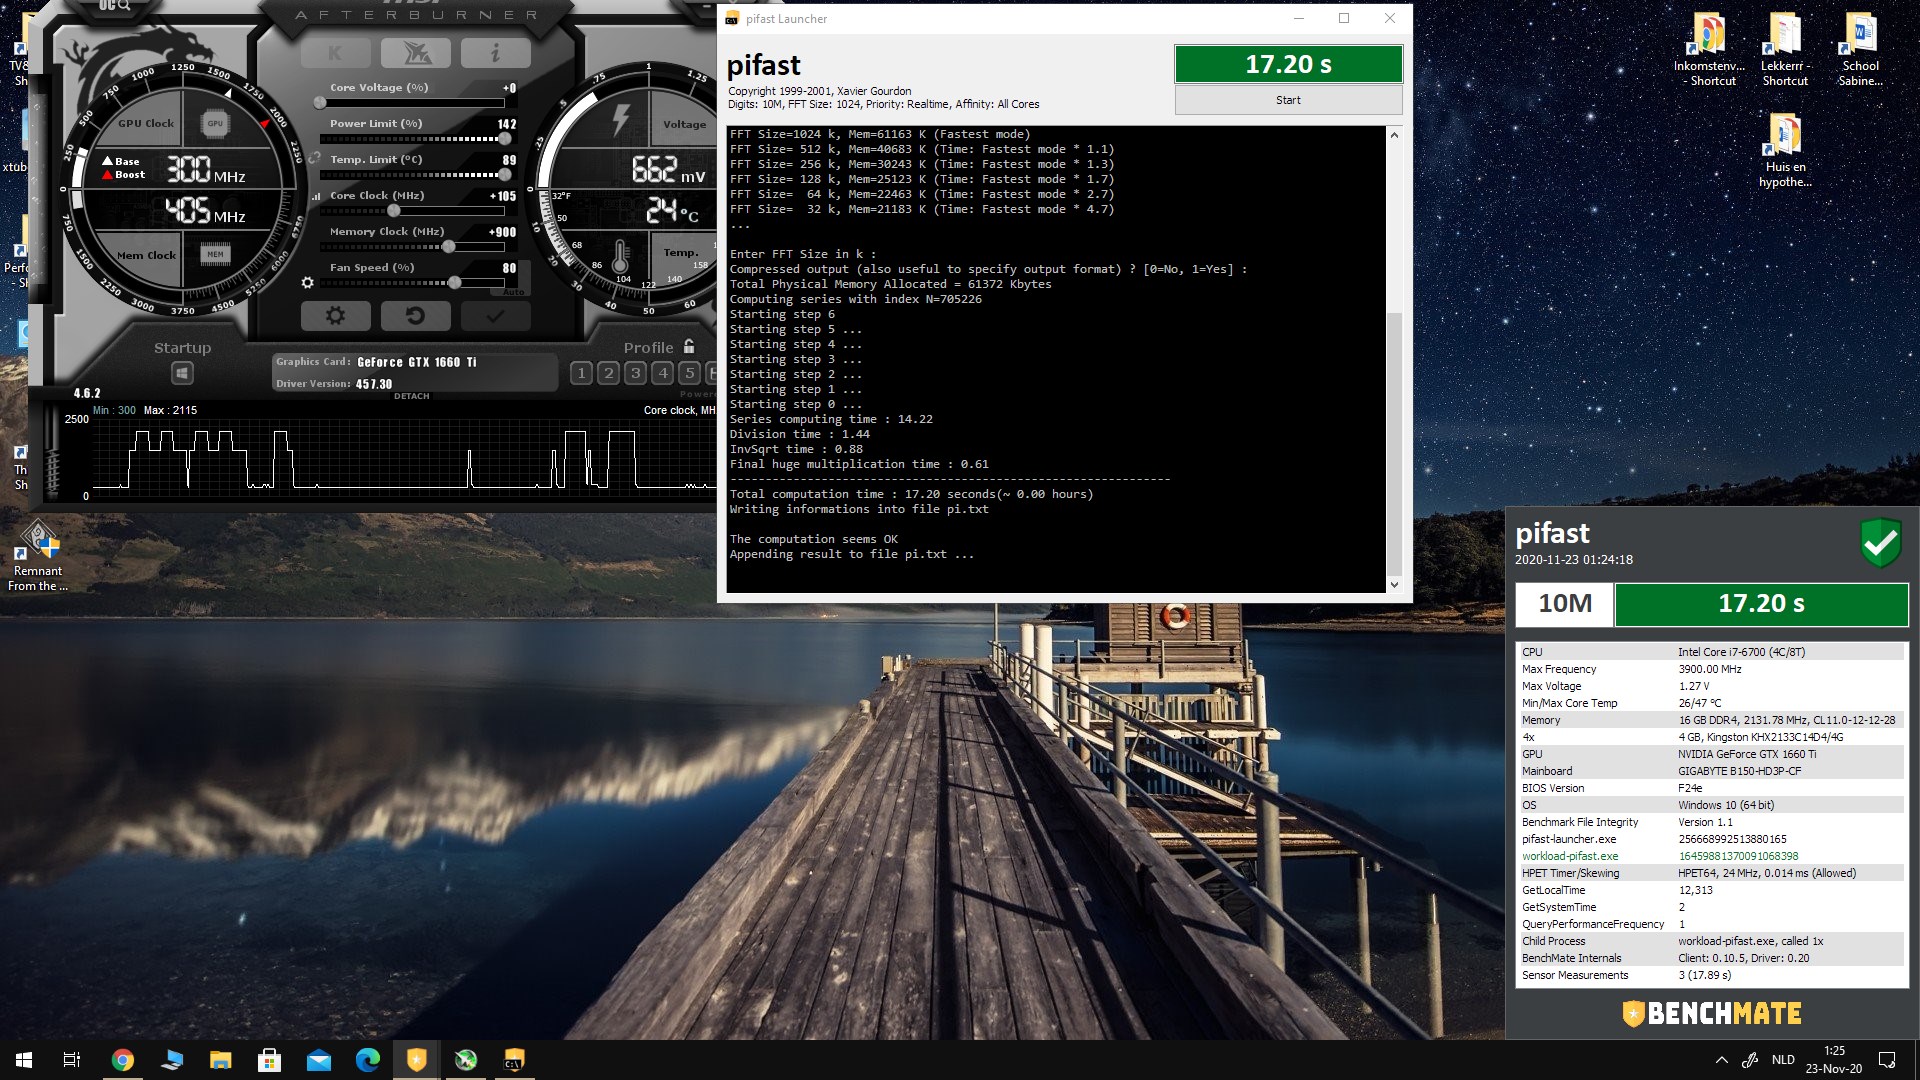Reset Afterburner settings to default
Viewport: 1920px width, 1080px height.
(x=415, y=316)
